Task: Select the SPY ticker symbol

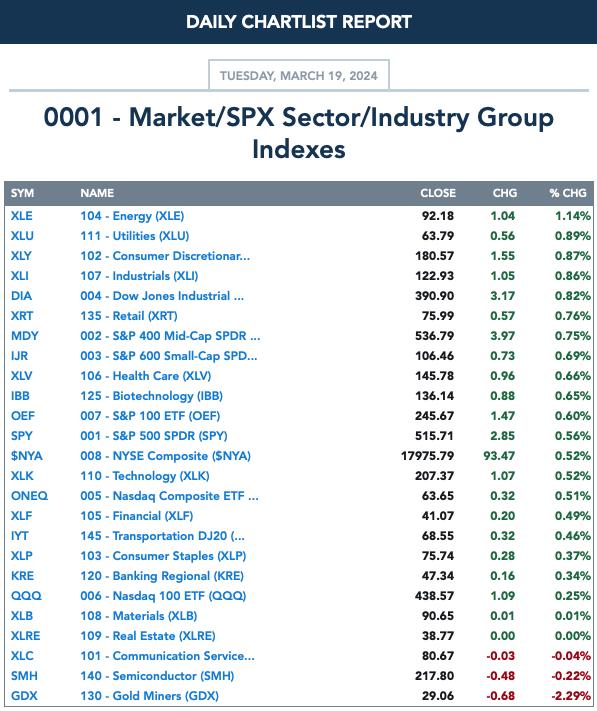Action: point(22,436)
